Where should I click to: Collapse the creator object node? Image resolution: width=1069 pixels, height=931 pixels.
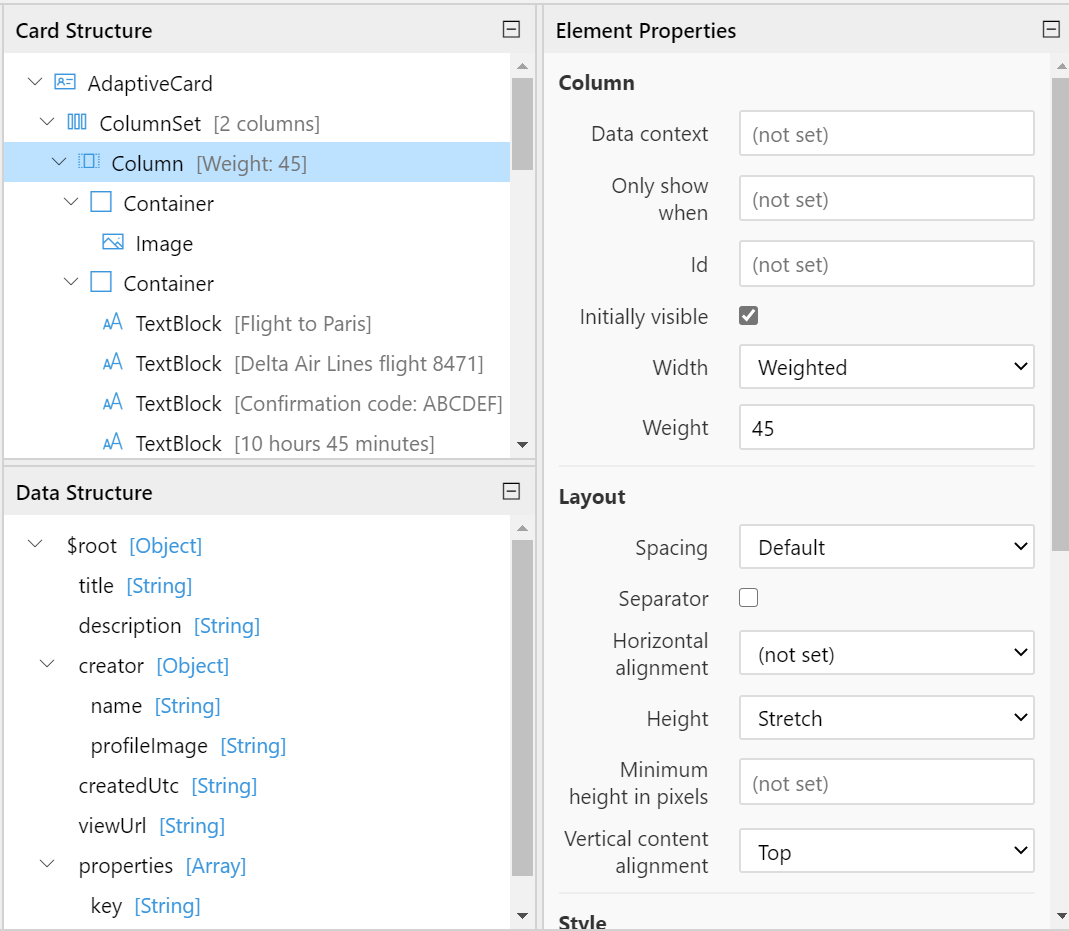point(47,665)
